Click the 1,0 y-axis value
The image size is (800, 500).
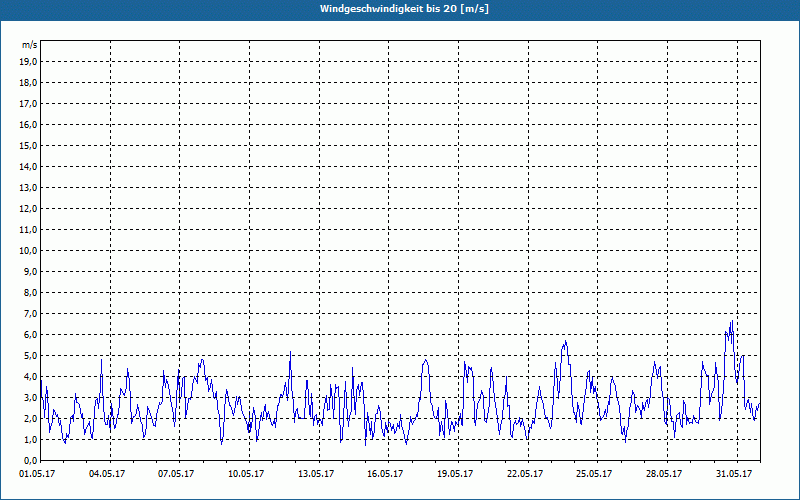tap(30, 439)
